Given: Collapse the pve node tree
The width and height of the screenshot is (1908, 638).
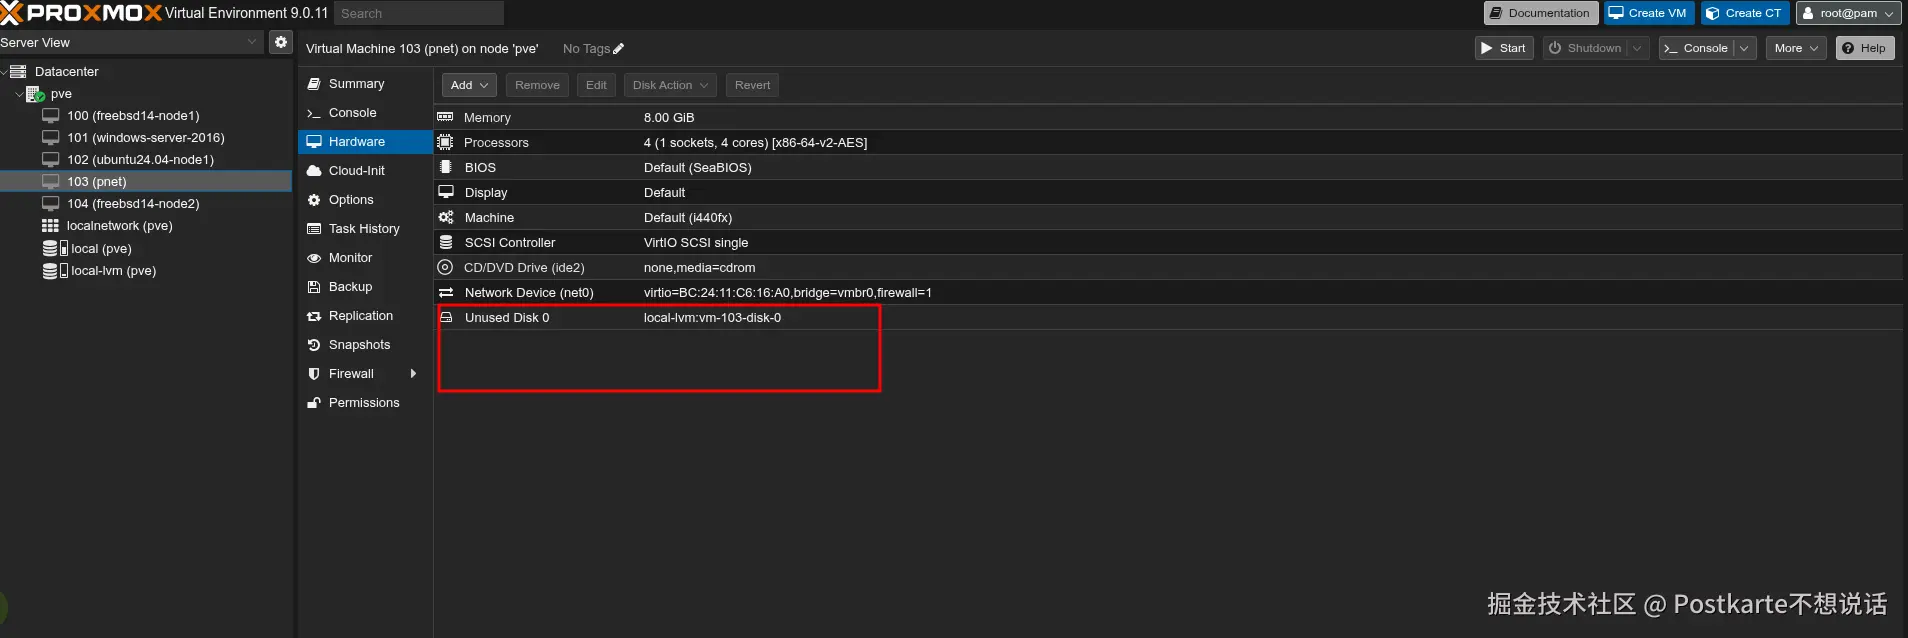Looking at the screenshot, I should 19,94.
